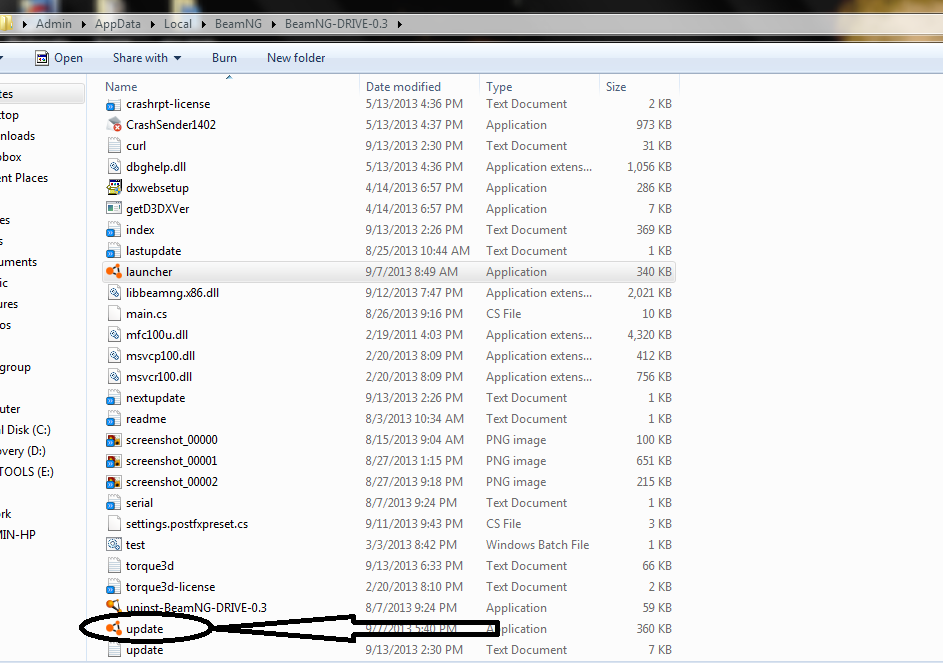
Task: Select the readme document icon
Action: tap(114, 419)
